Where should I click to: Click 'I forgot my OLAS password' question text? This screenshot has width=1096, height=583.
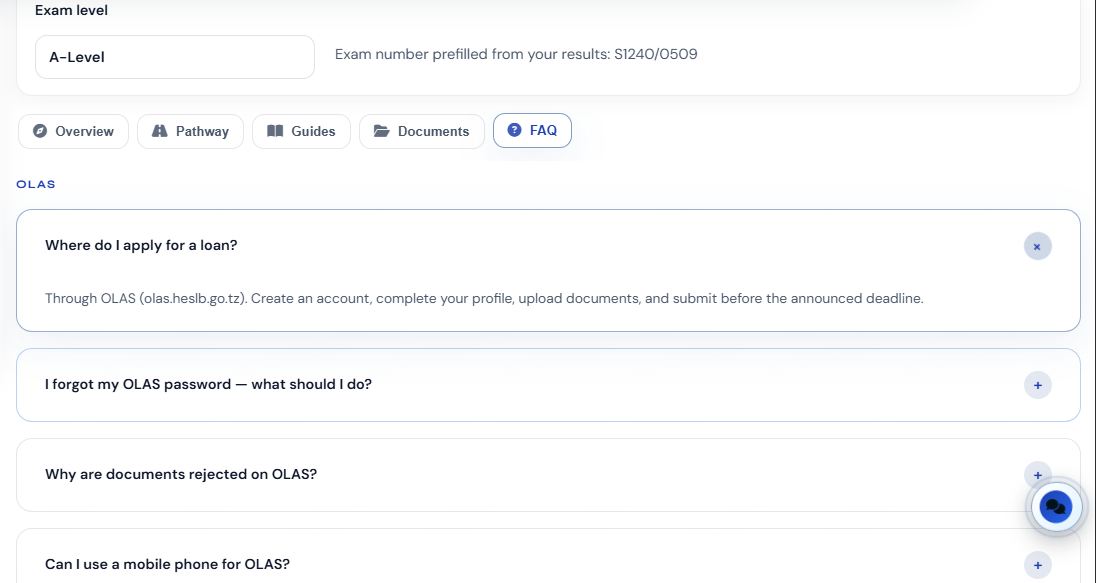click(x=208, y=384)
